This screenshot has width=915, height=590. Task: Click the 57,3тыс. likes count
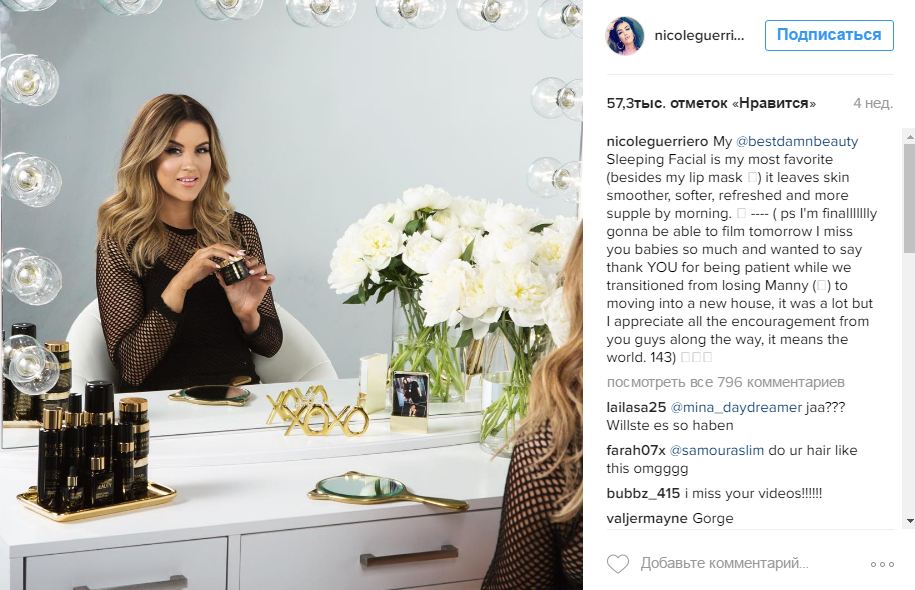[711, 103]
